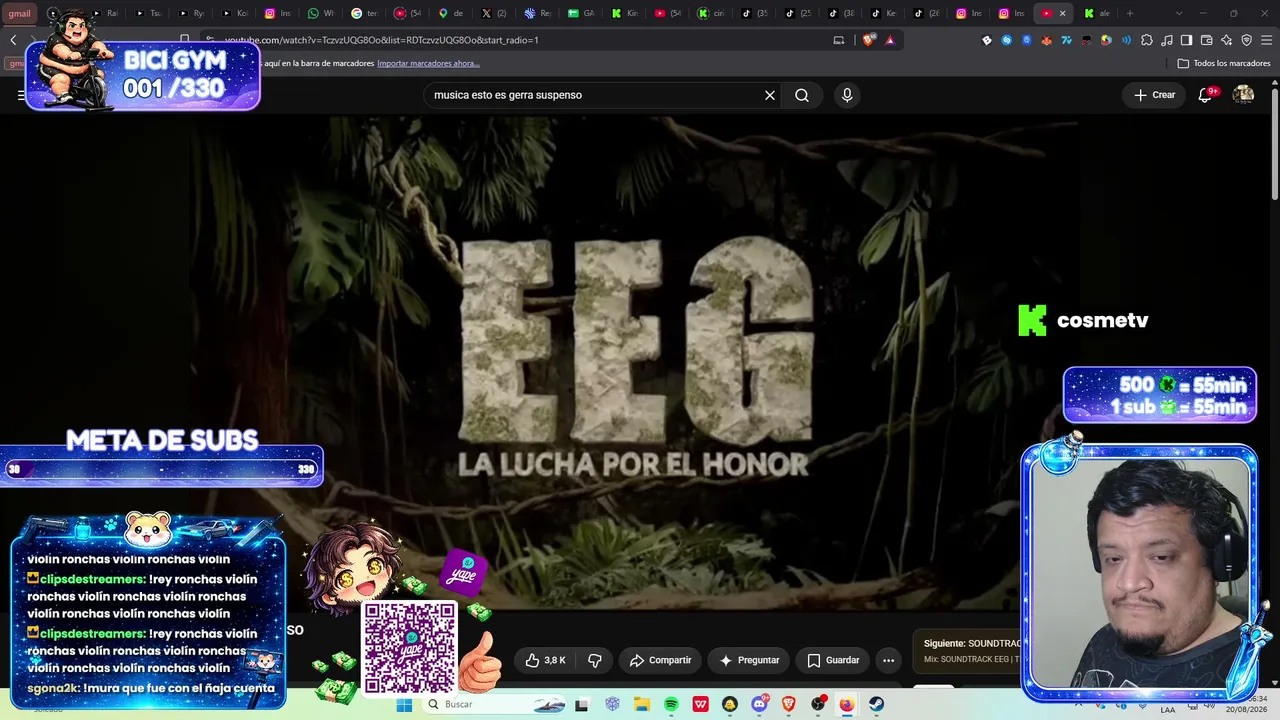Image resolution: width=1280 pixels, height=720 pixels.
Task: Open Brave Wallet icon
Action: (1207, 40)
